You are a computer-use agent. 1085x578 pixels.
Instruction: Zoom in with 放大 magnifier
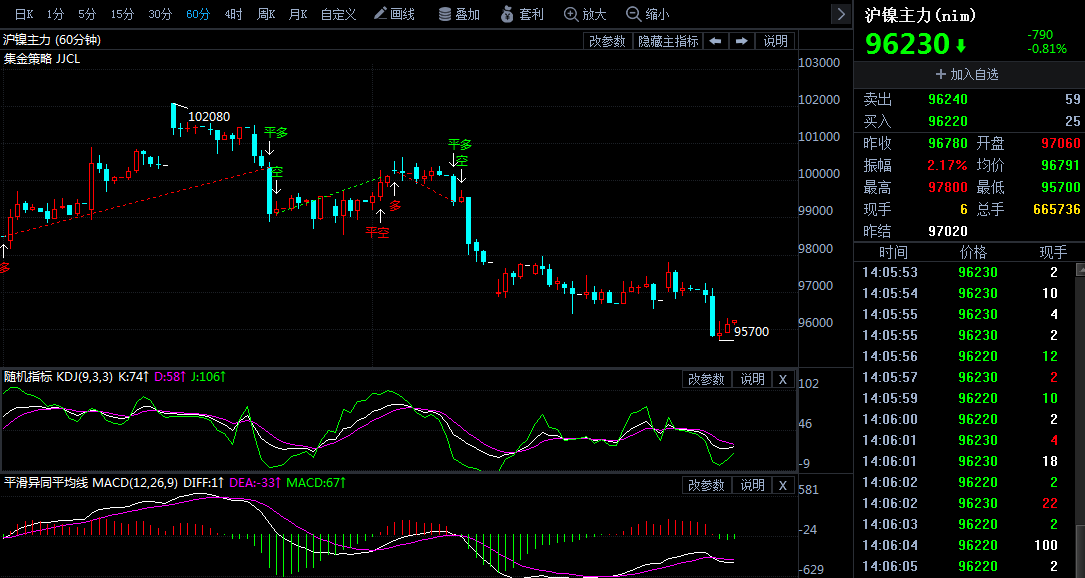(x=585, y=14)
